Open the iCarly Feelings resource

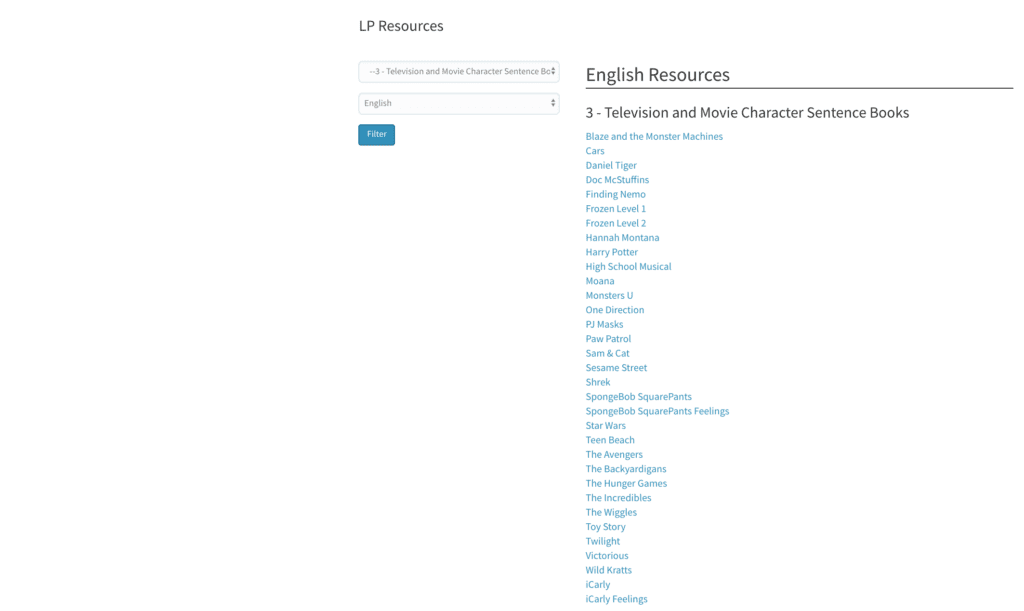pos(616,599)
